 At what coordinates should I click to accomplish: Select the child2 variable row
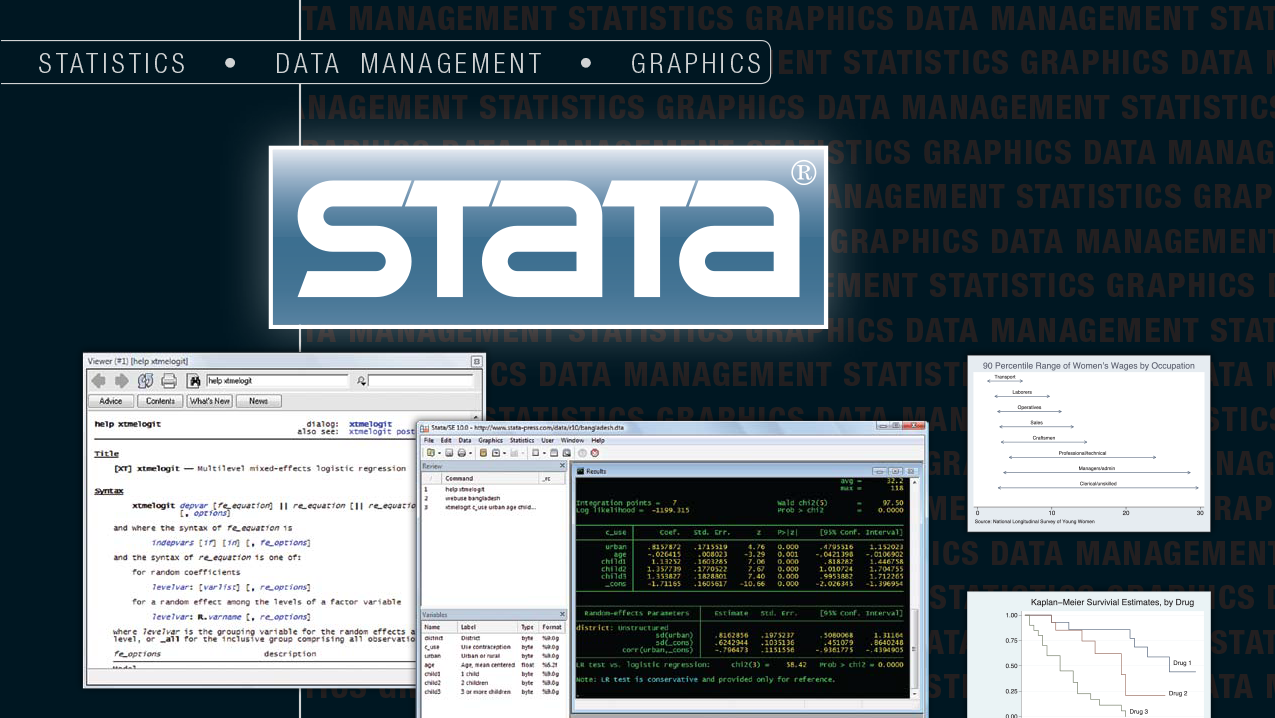[492, 683]
